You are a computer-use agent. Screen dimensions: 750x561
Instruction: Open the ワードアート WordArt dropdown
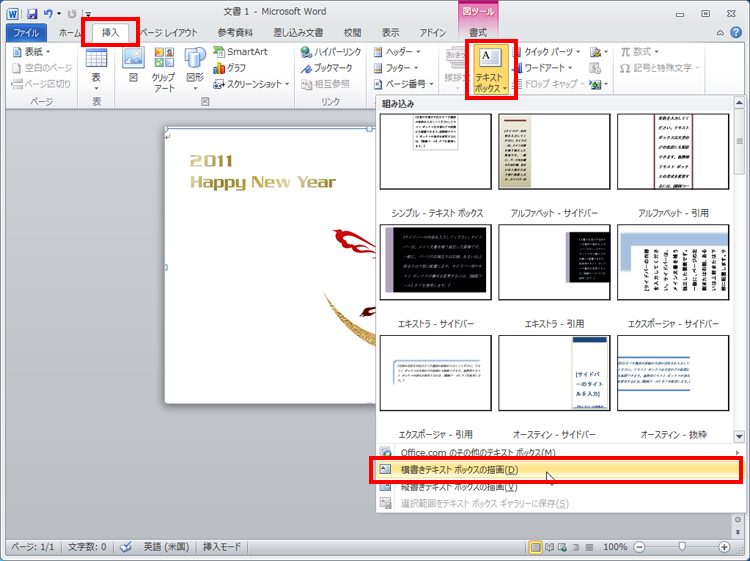542,68
